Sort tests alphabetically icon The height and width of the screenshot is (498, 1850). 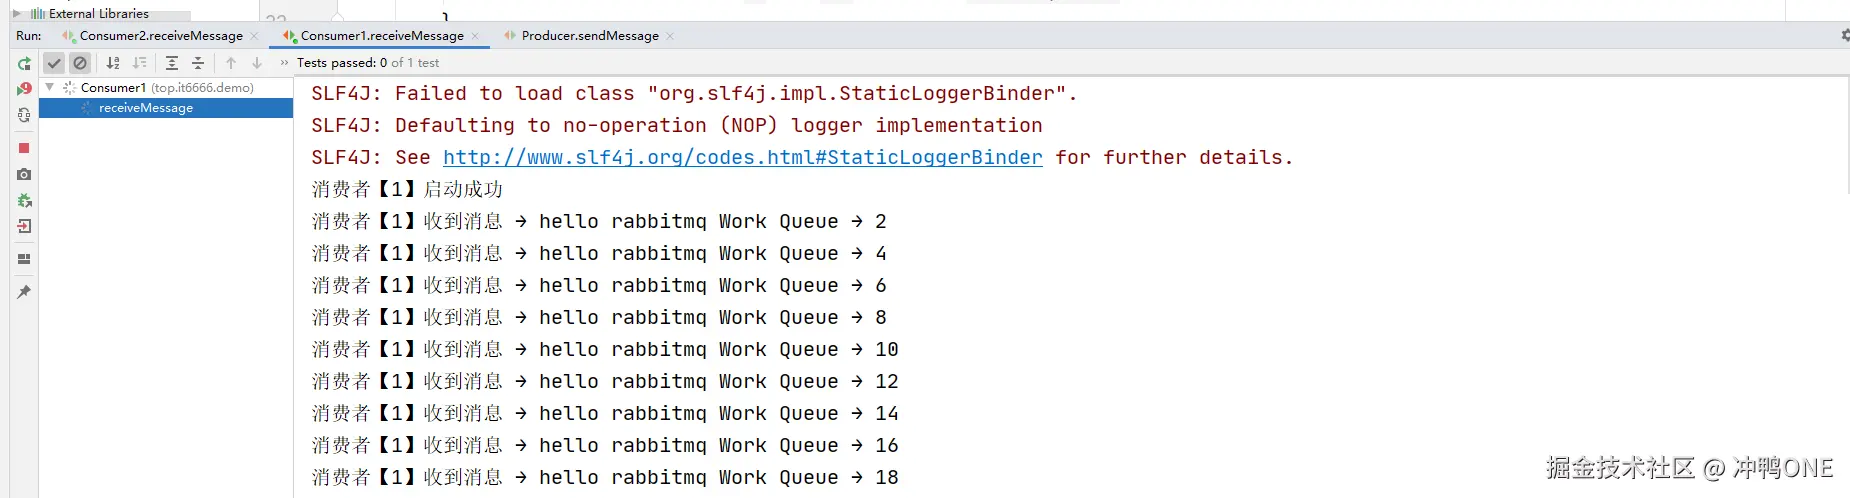(x=113, y=63)
